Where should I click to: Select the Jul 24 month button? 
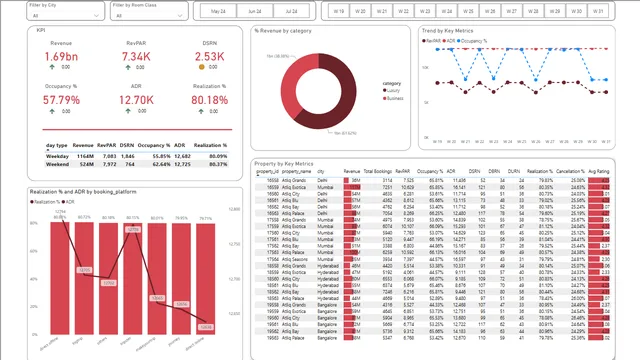coord(291,11)
